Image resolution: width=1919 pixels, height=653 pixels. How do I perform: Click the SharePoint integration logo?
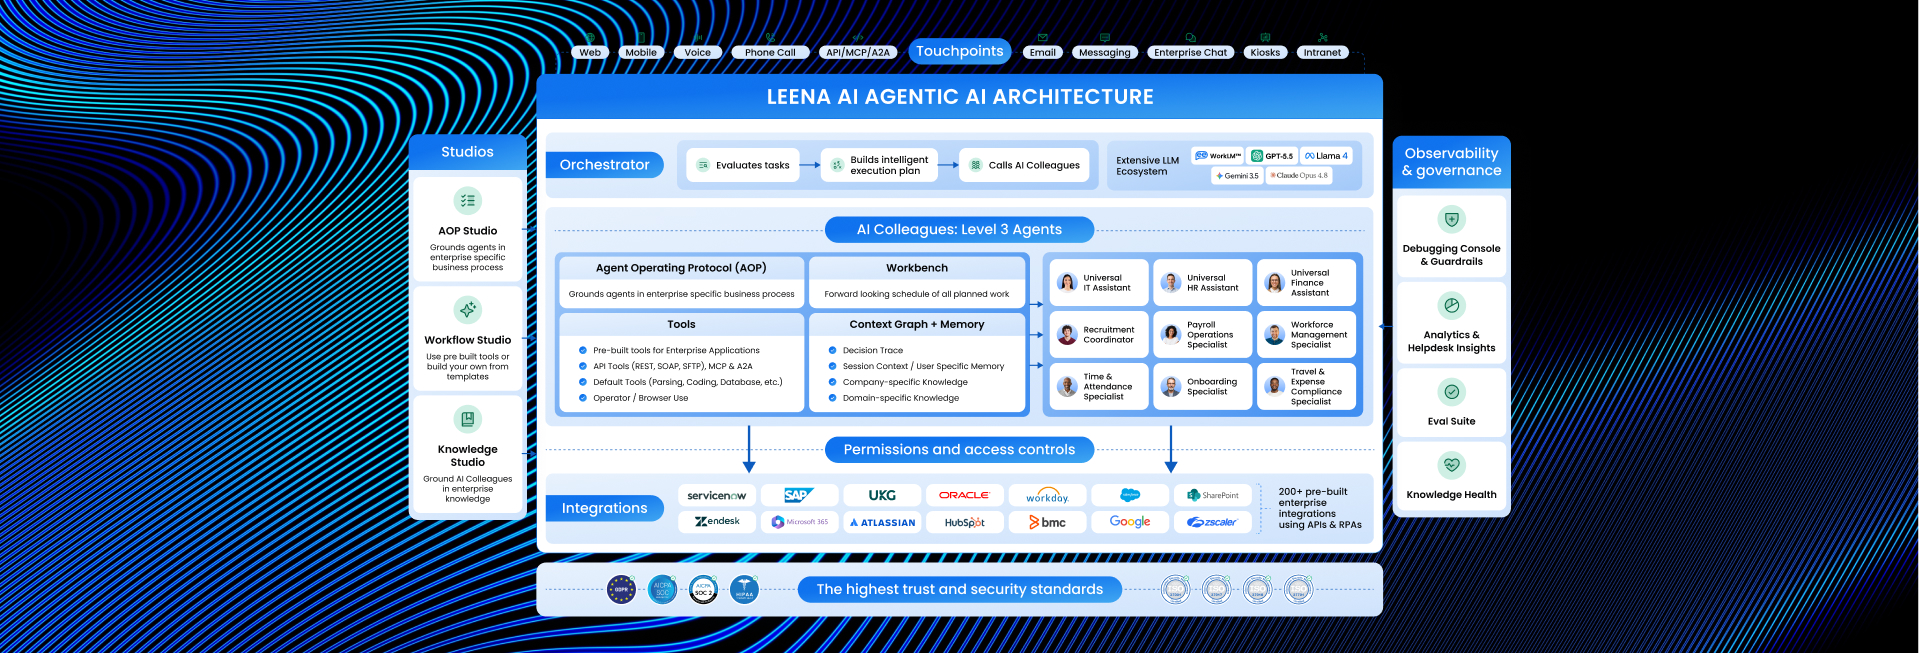1212,495
